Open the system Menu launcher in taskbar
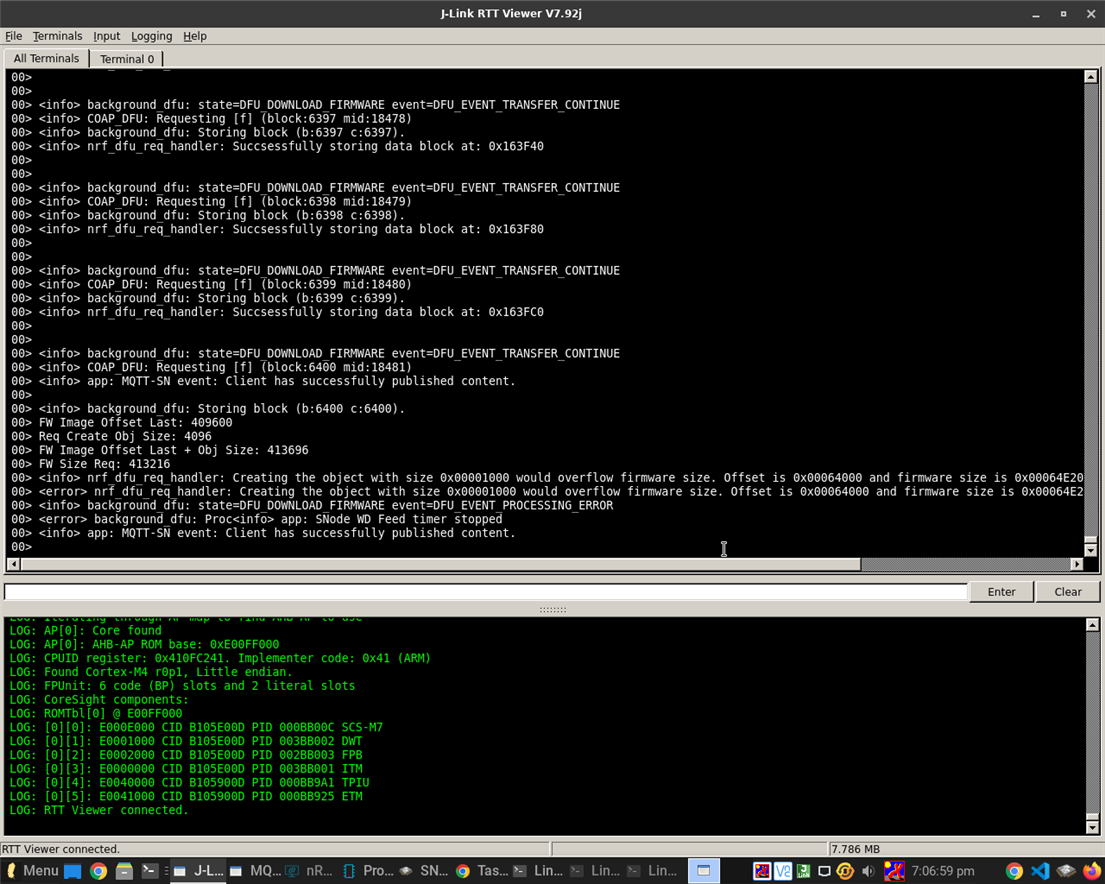Viewport: 1105px width, 884px height. [32, 871]
